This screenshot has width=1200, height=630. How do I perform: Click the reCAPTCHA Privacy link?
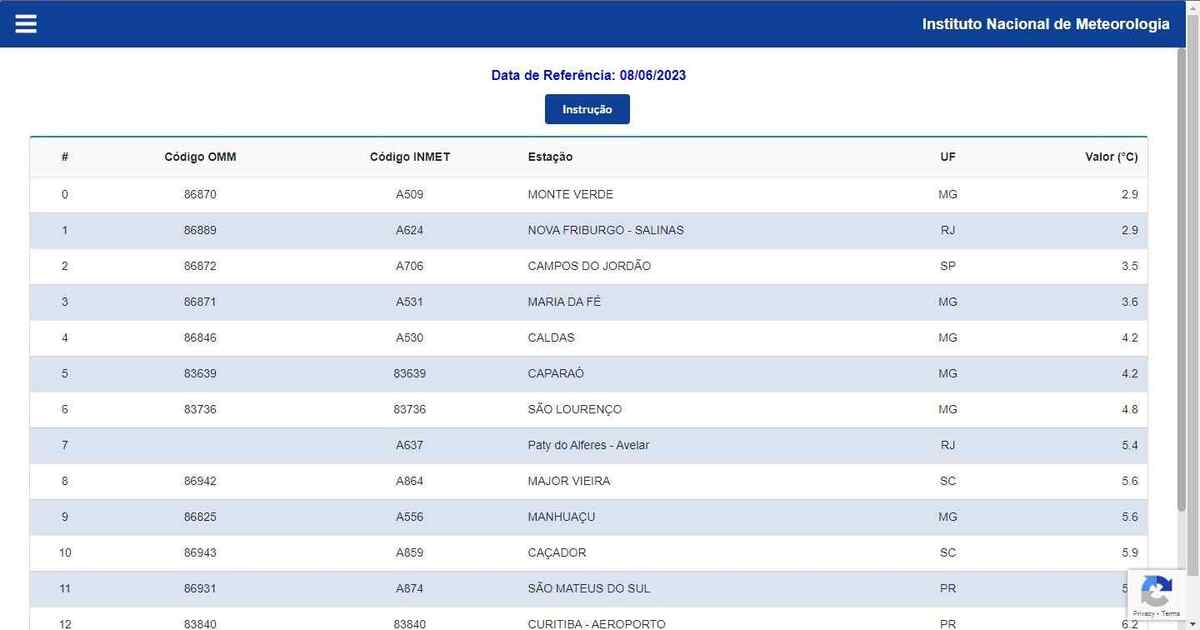[x=1144, y=613]
